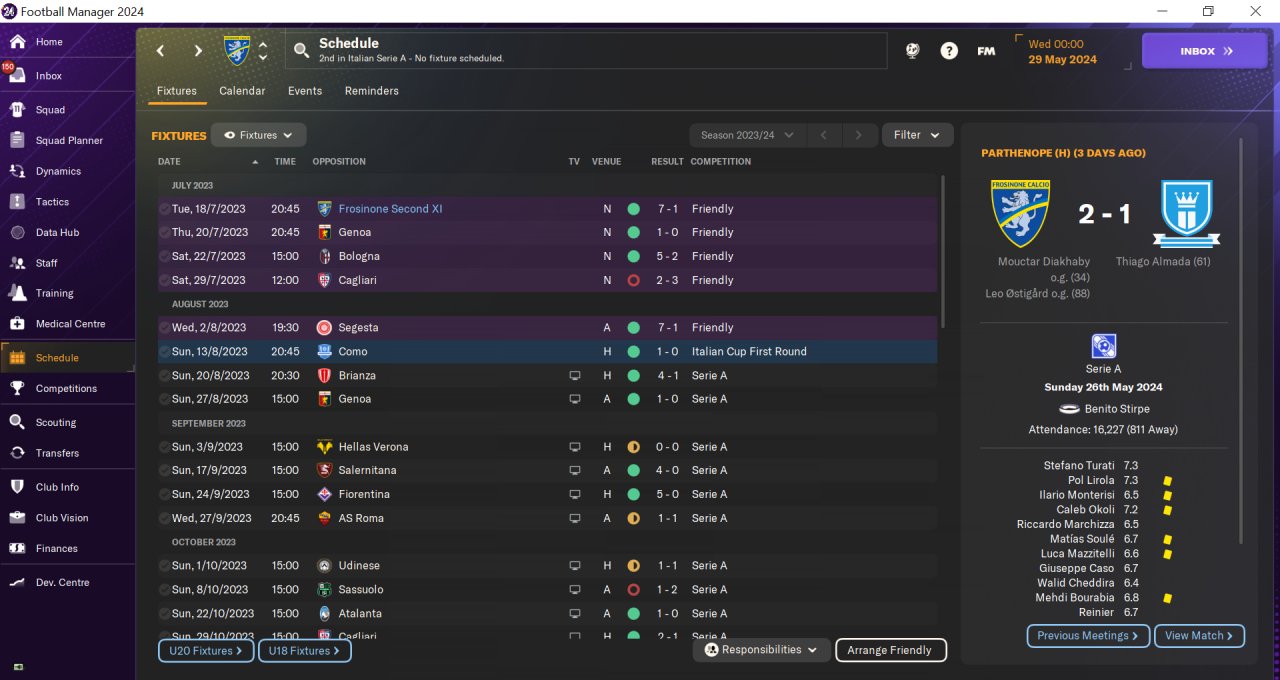
Task: Open the Finances icon in sidebar
Action: click(x=17, y=548)
